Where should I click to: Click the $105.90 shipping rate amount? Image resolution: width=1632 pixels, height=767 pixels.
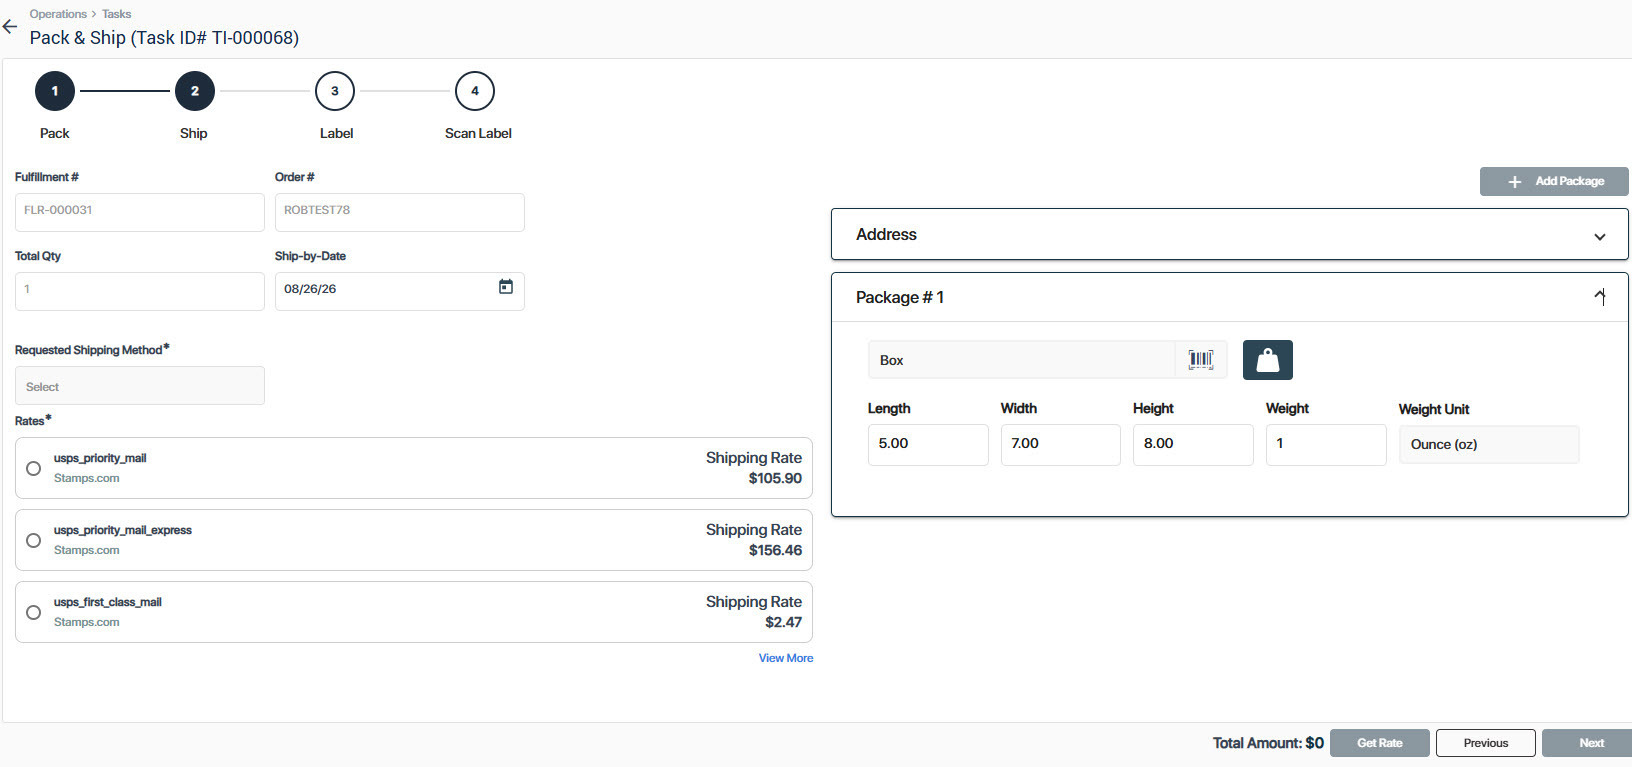point(775,479)
